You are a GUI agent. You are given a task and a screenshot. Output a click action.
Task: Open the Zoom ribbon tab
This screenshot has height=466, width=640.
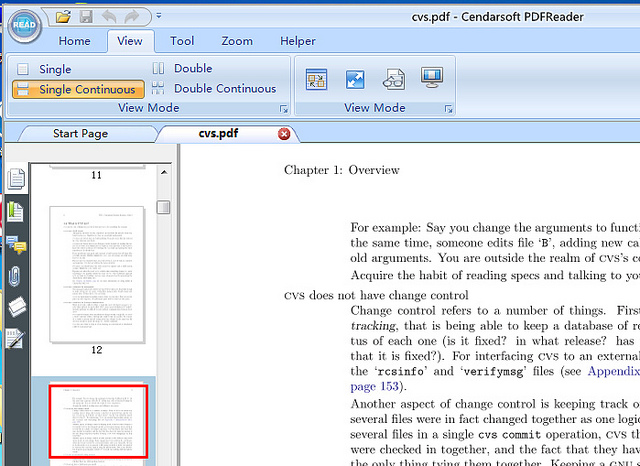(x=237, y=41)
